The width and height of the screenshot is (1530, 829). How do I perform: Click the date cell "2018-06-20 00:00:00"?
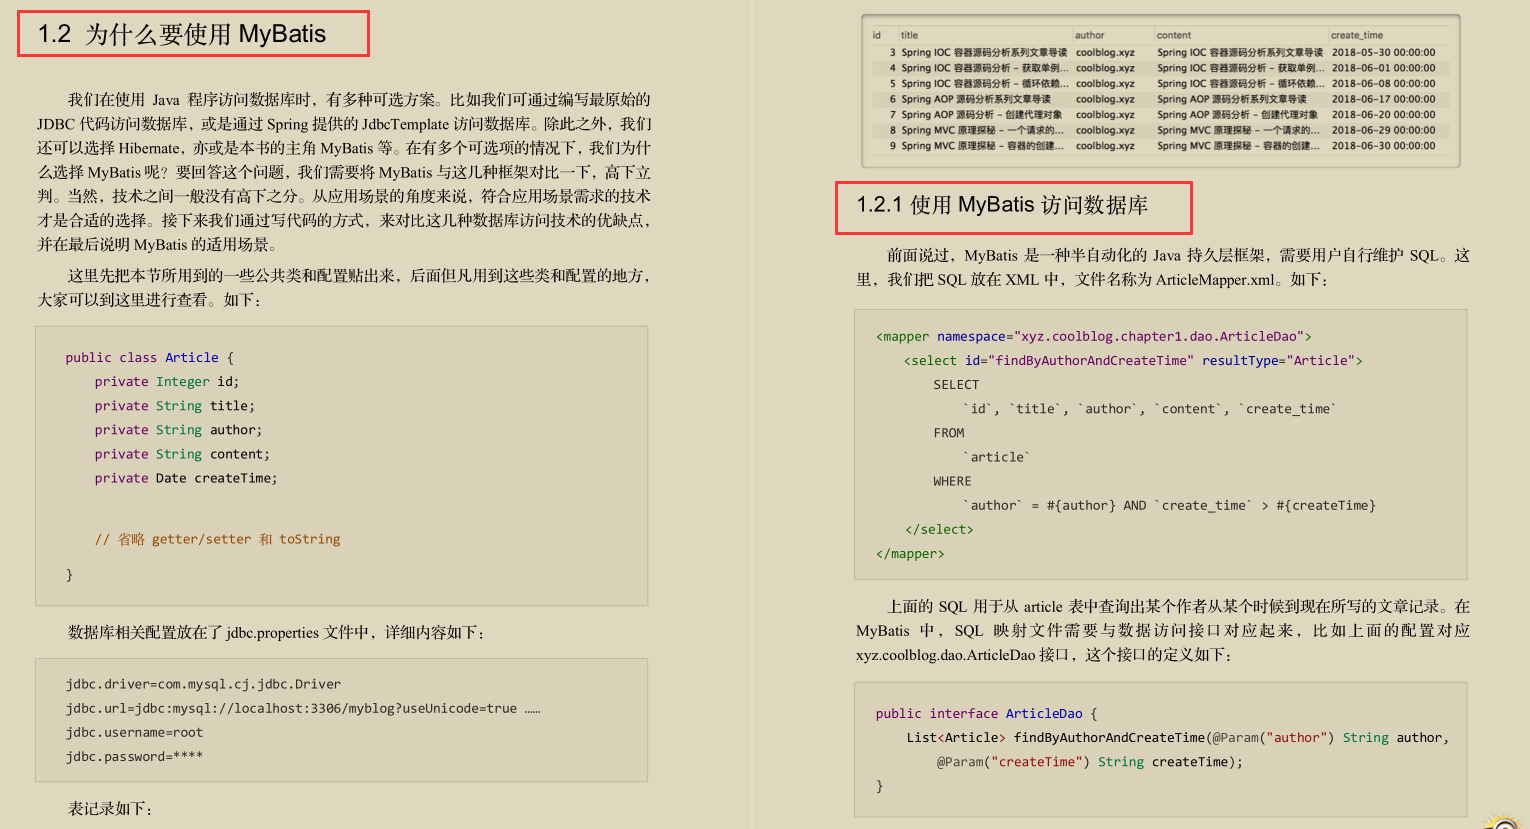(1383, 114)
